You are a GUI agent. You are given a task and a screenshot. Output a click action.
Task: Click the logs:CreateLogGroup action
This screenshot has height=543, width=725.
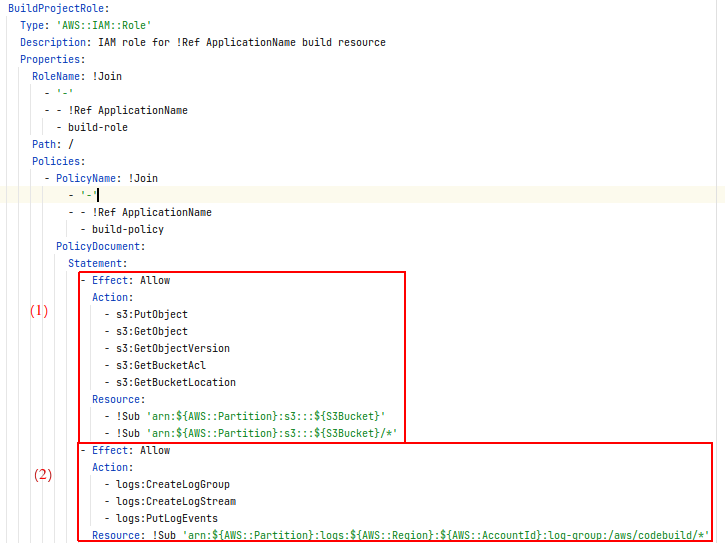click(x=172, y=484)
